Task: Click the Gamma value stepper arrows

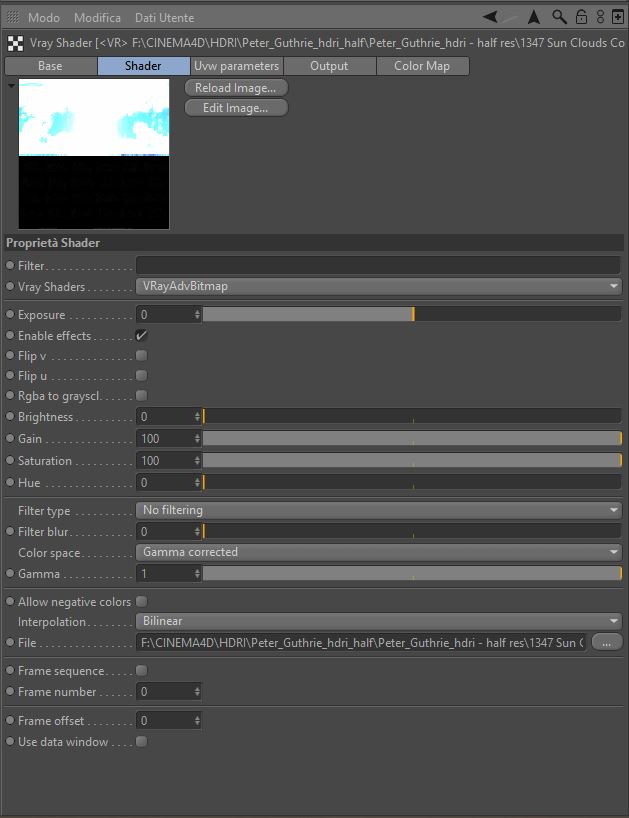Action: pos(197,573)
